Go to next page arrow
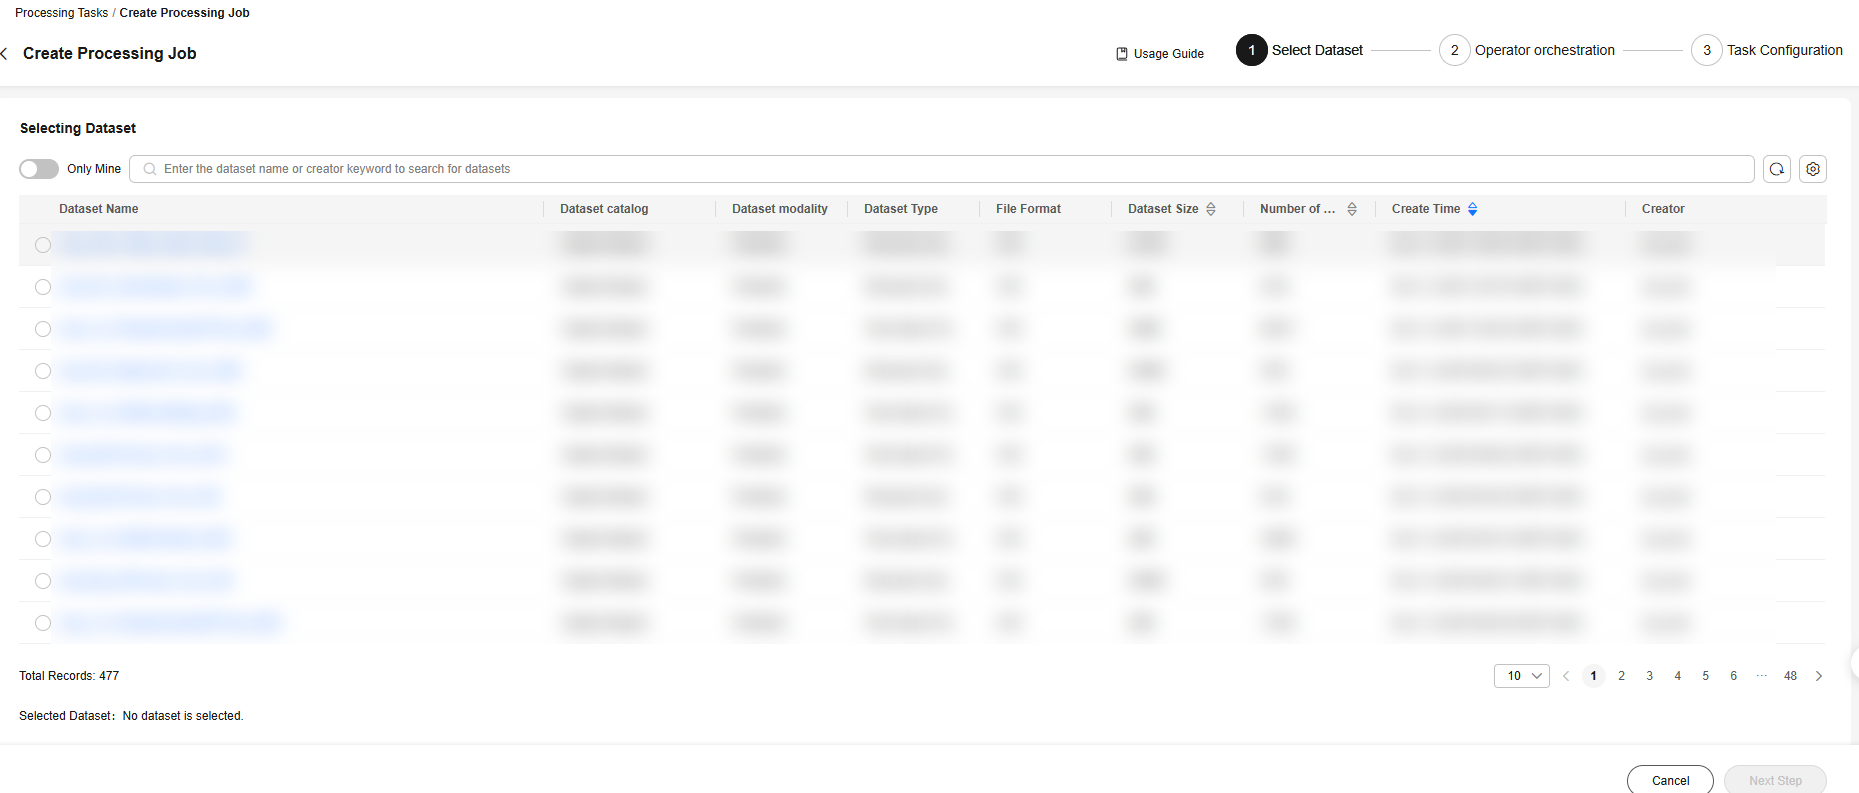The width and height of the screenshot is (1859, 793). [x=1819, y=676]
